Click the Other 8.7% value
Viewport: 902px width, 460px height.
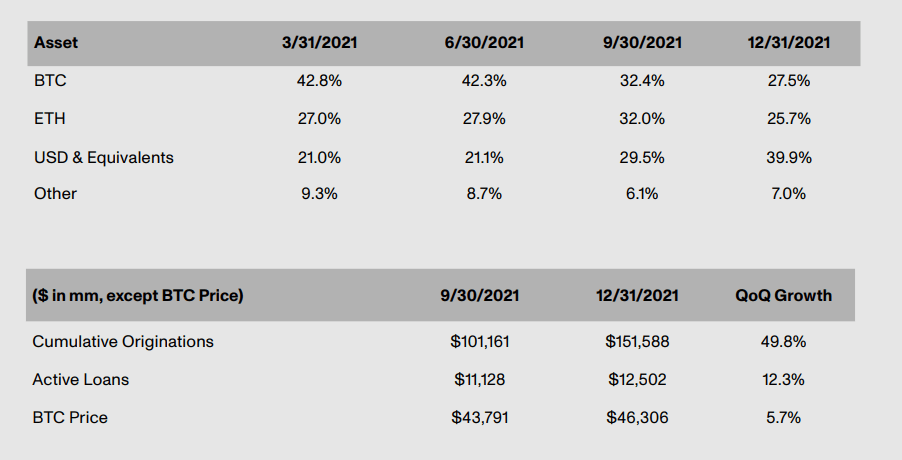pyautogui.click(x=484, y=194)
